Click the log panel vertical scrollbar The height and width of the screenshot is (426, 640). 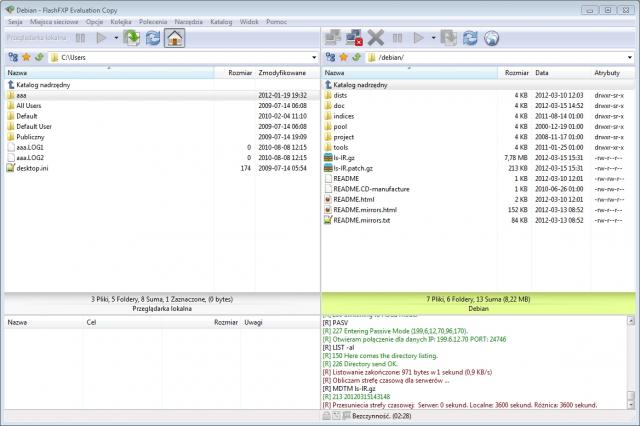pos(631,360)
